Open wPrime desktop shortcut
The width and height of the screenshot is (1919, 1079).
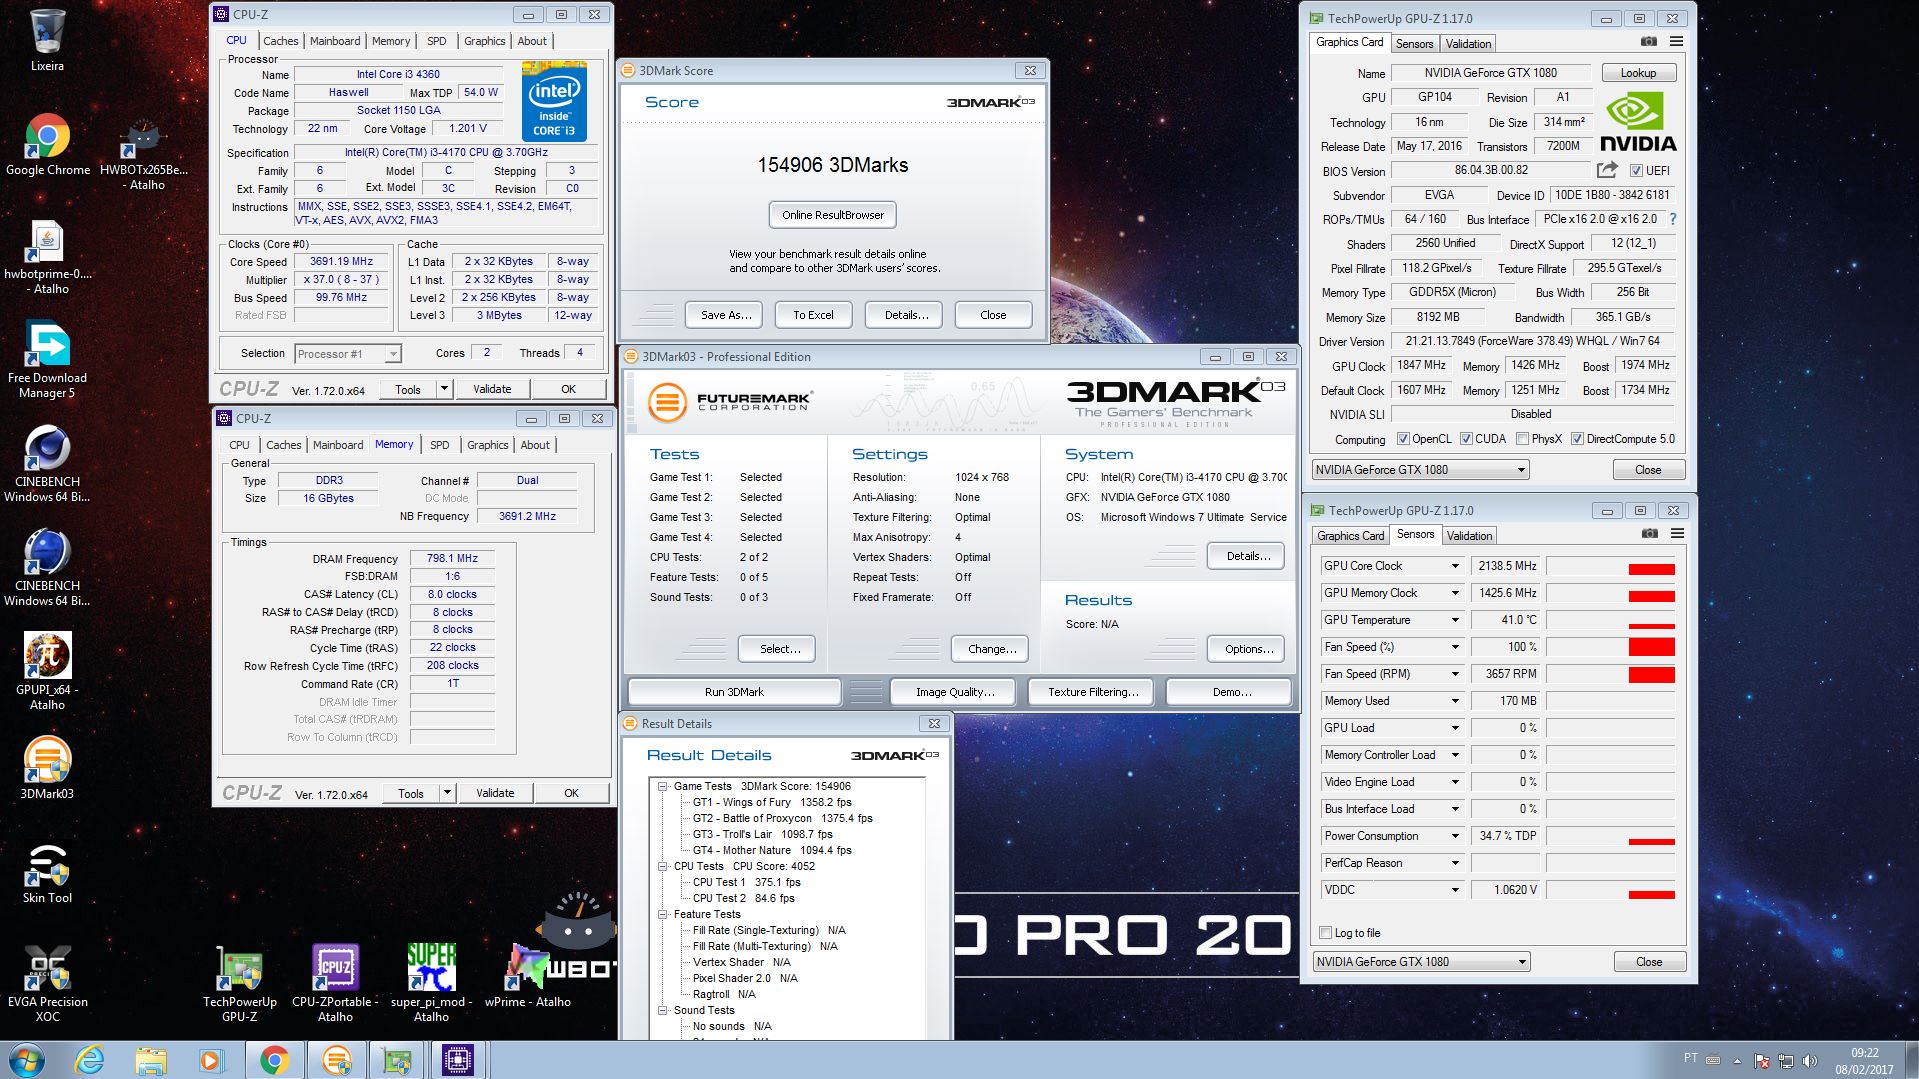click(x=527, y=976)
